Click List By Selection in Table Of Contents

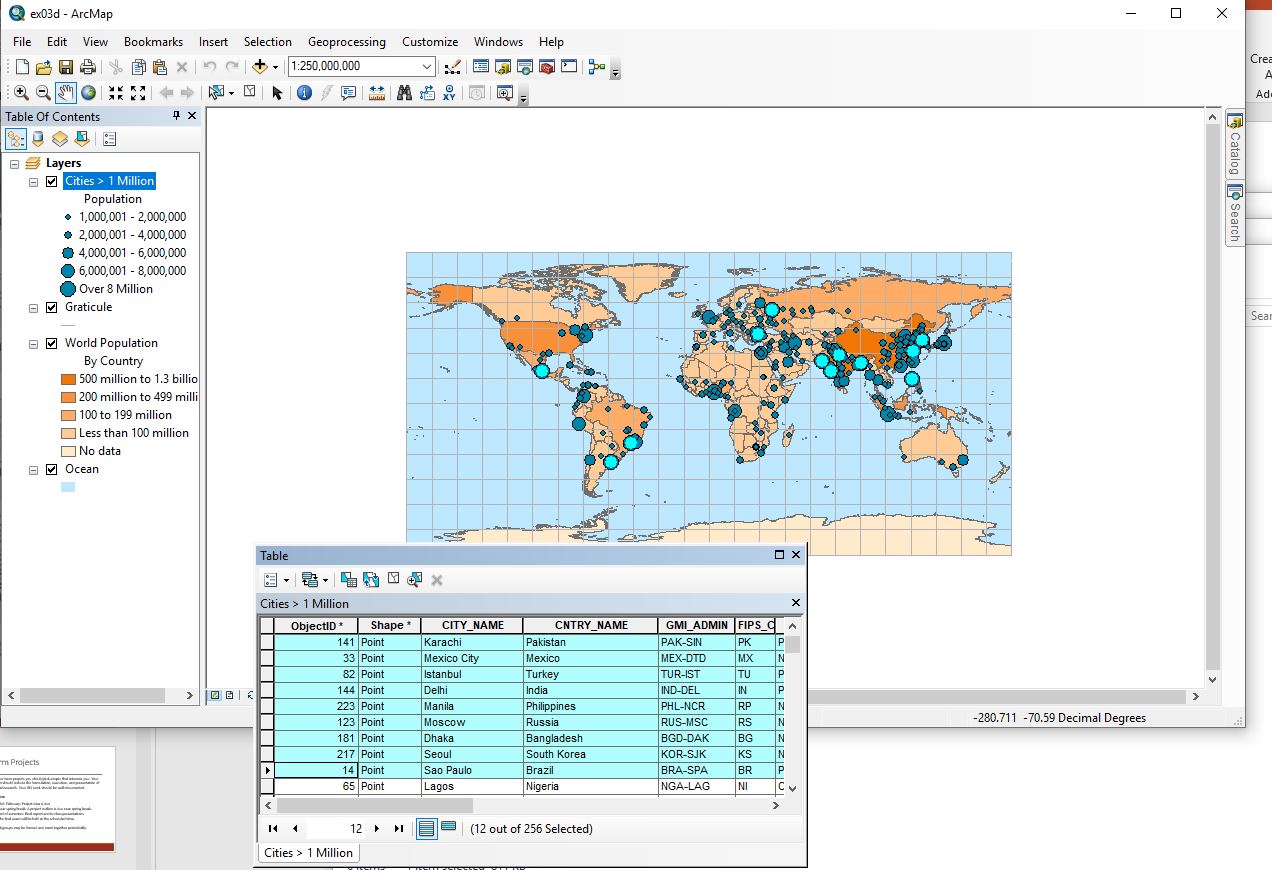pyautogui.click(x=82, y=139)
